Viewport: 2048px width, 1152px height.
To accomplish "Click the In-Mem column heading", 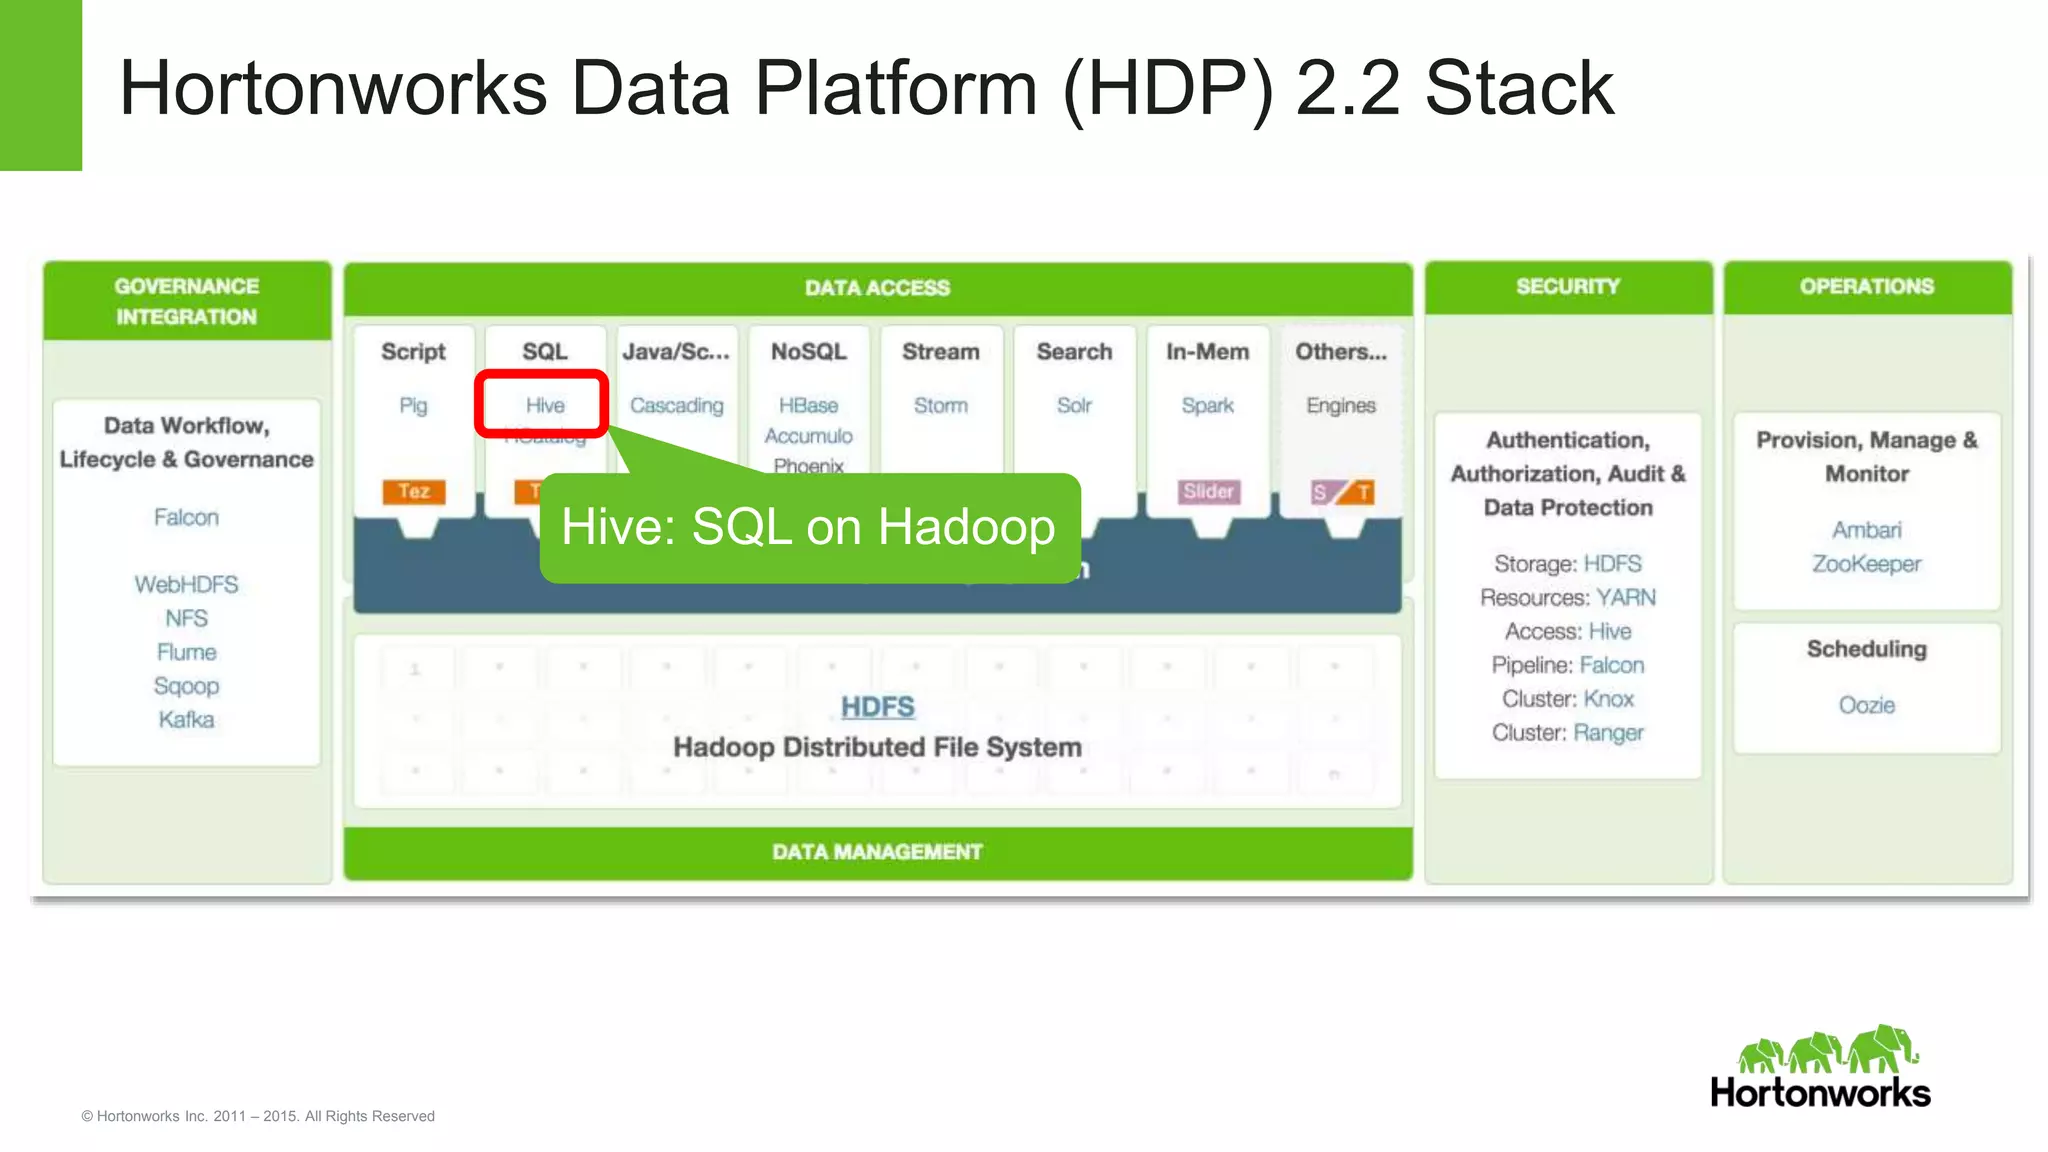I will (x=1207, y=352).
